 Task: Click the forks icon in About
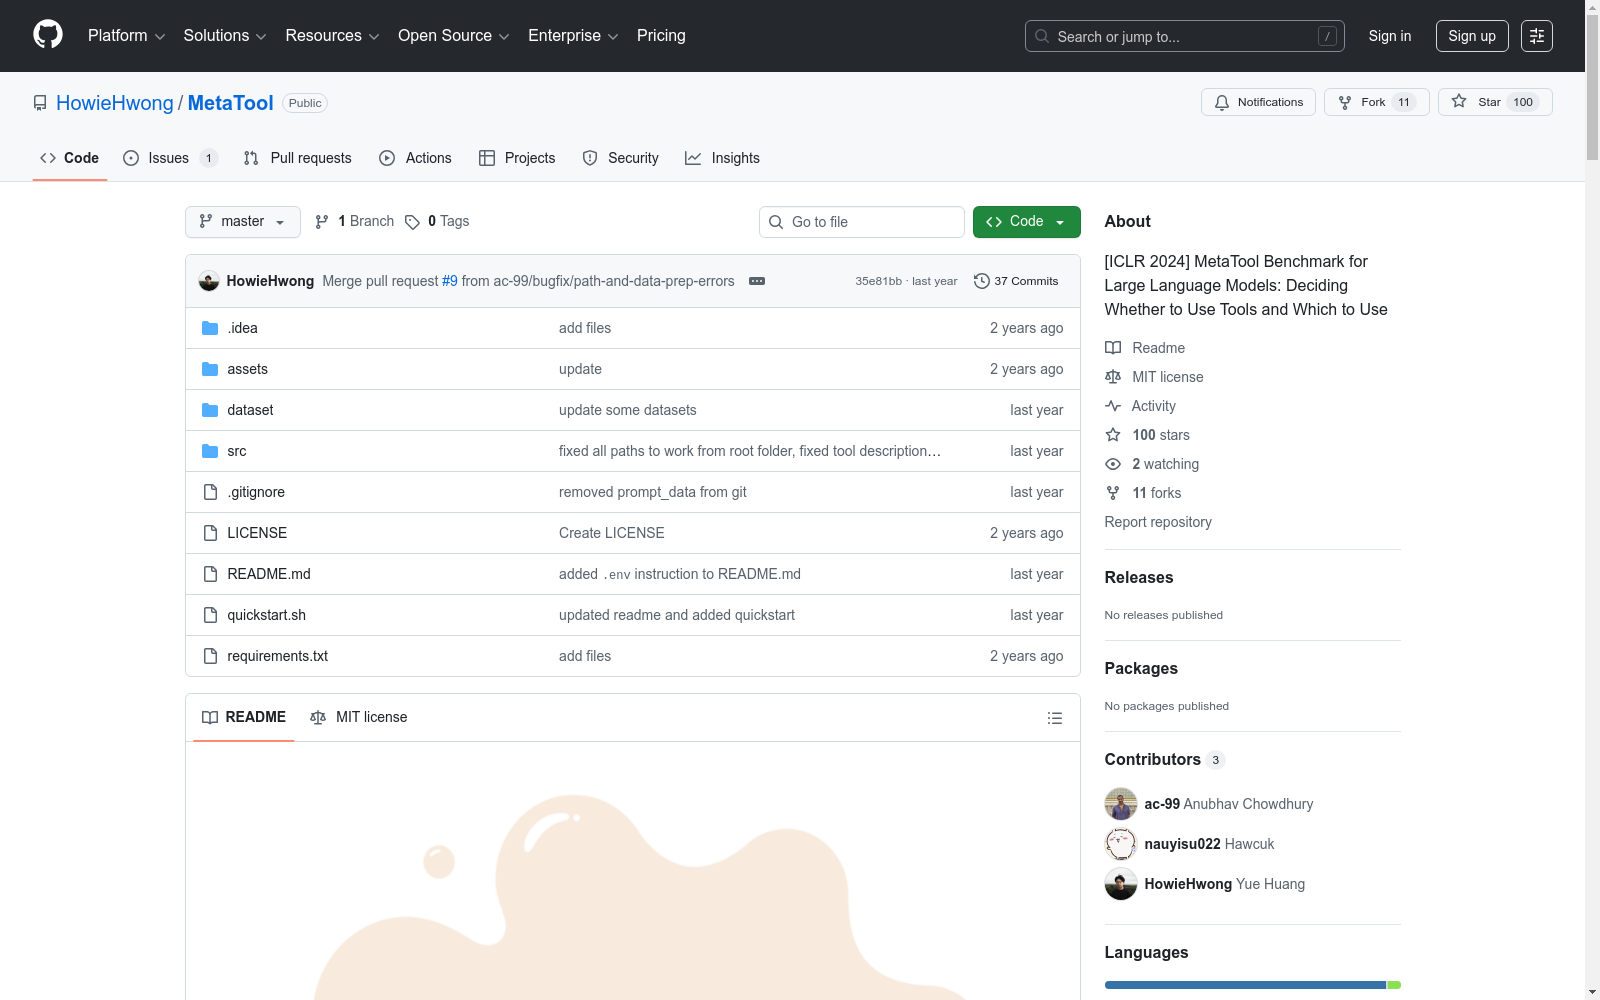pyautogui.click(x=1113, y=493)
